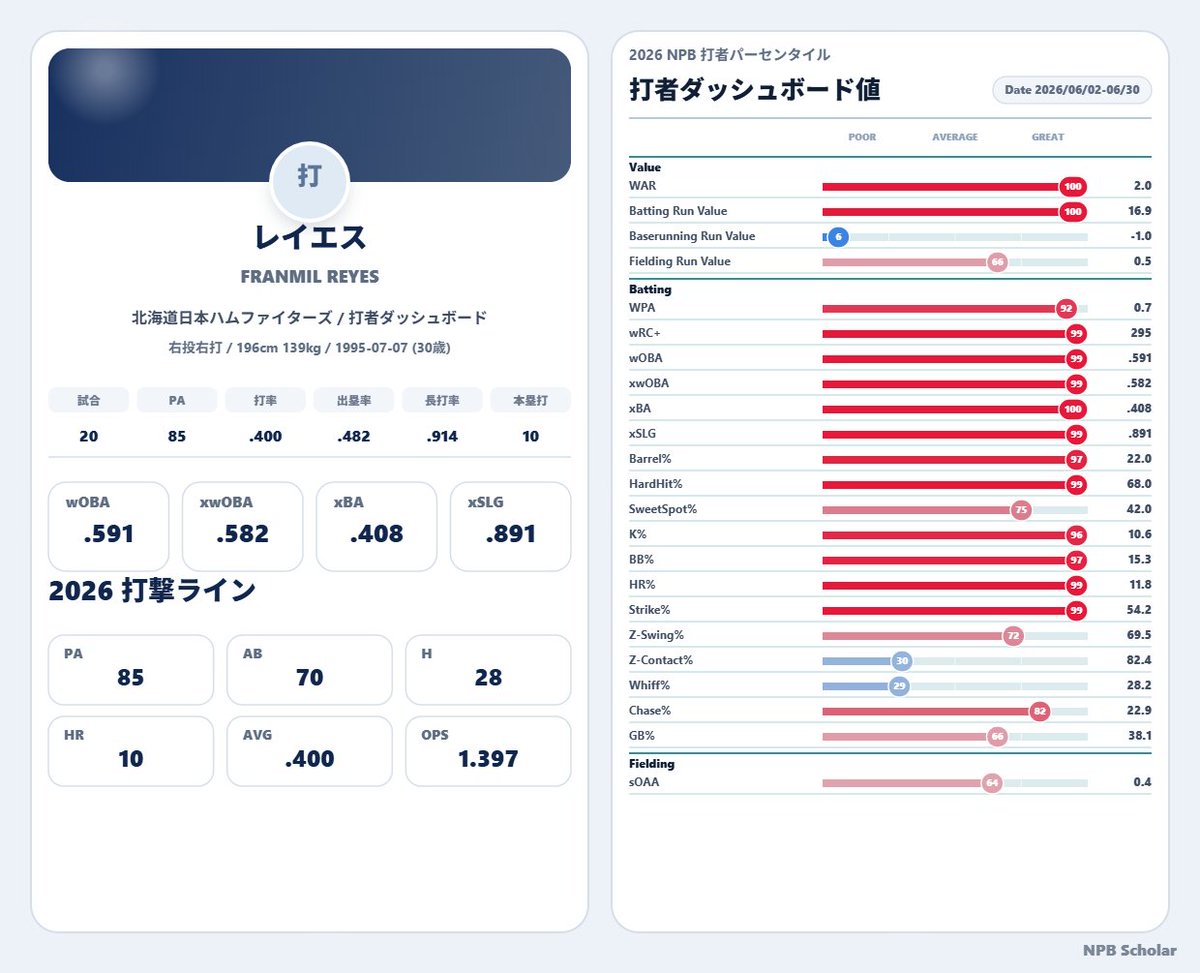Select the xSLG .891 stat card

(x=510, y=527)
